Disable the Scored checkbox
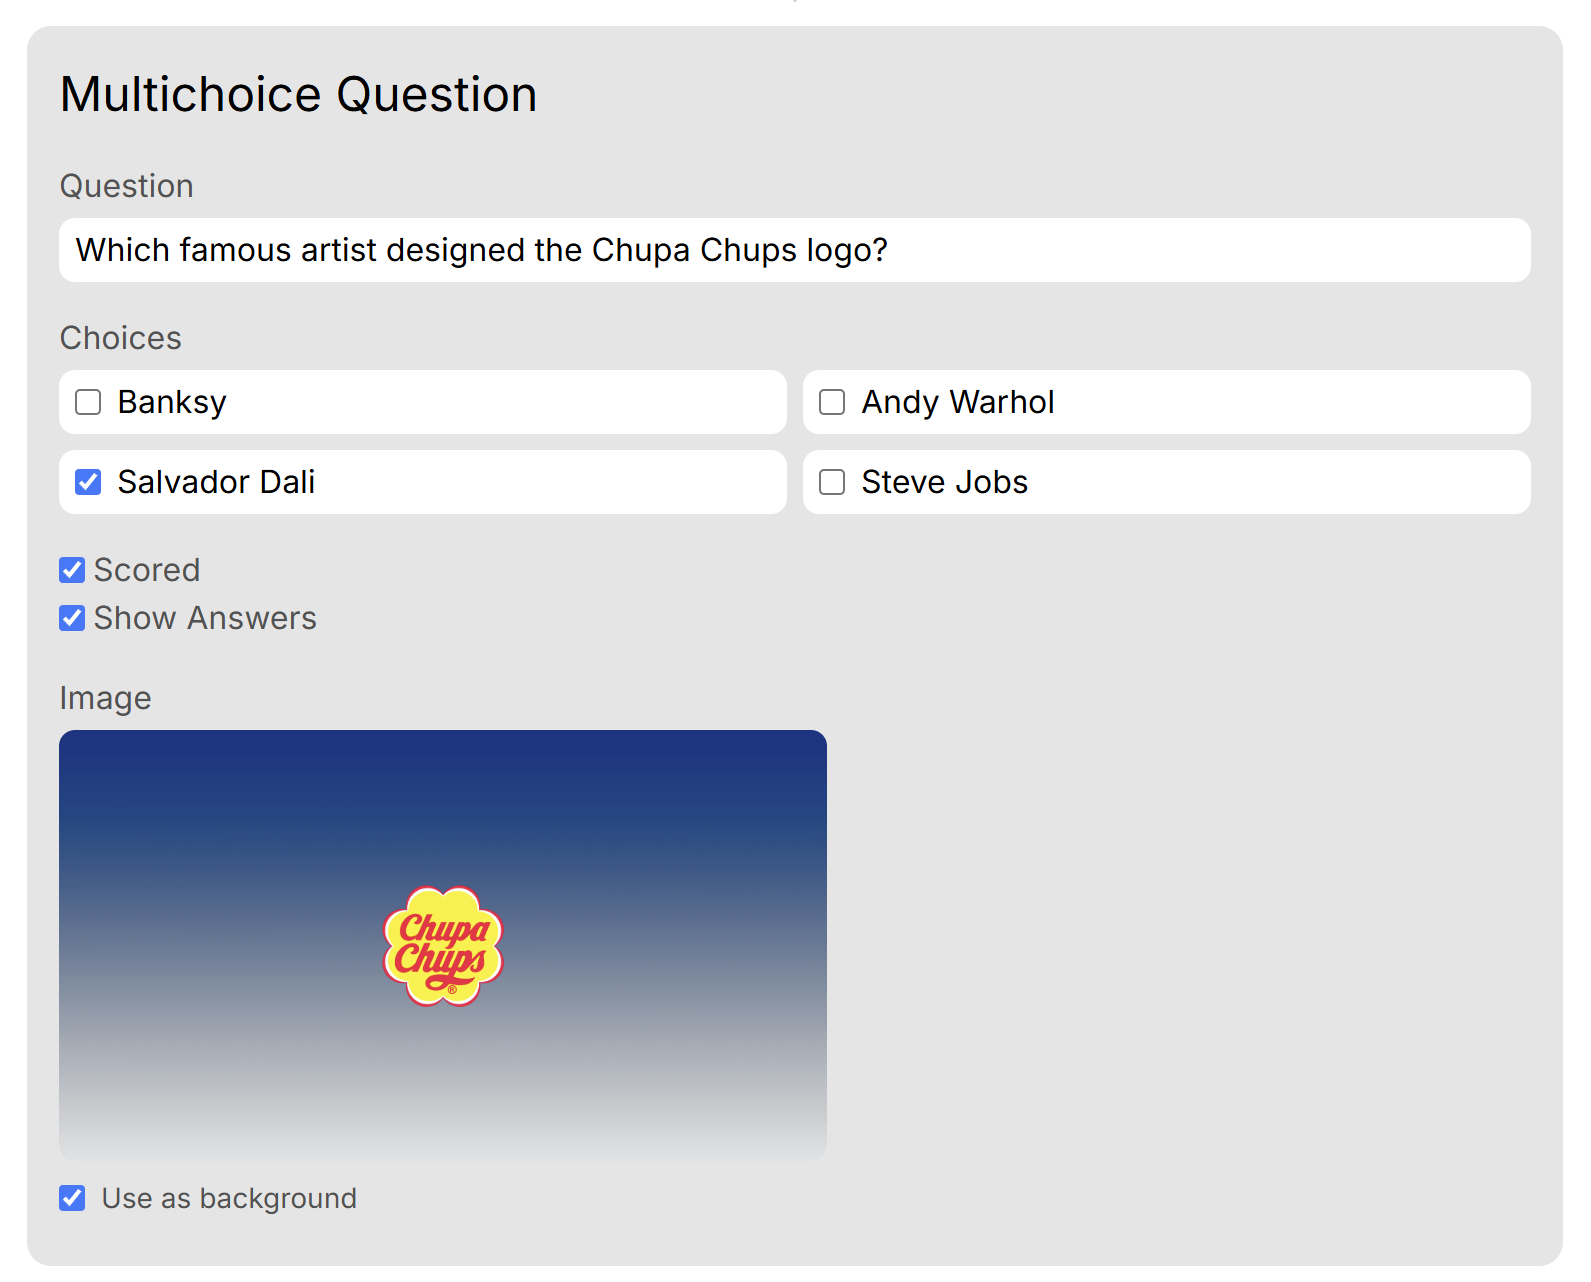Viewport: 1591px width, 1282px height. pos(72,570)
